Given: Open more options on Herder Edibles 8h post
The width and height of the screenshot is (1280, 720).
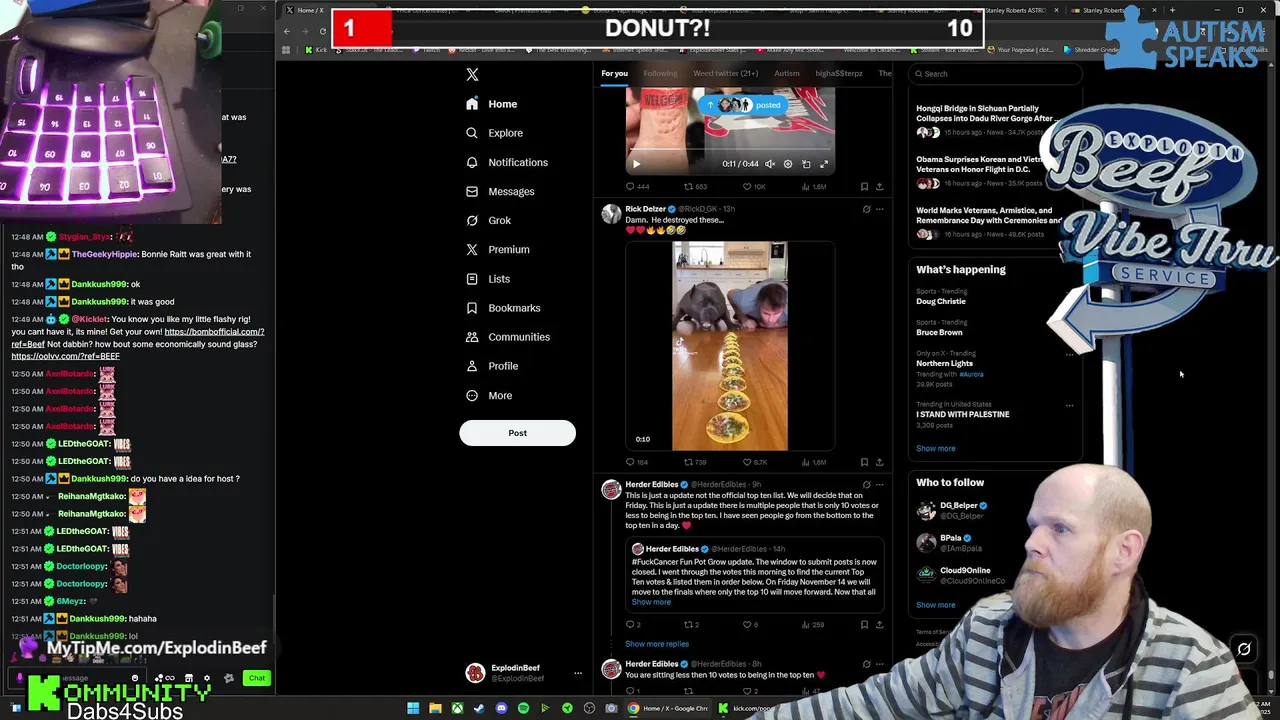Looking at the screenshot, I should coord(880,664).
